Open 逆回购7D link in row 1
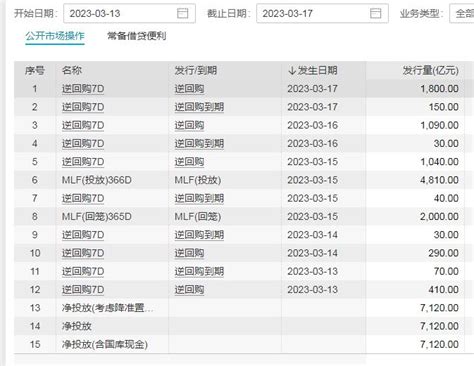 pyautogui.click(x=83, y=89)
